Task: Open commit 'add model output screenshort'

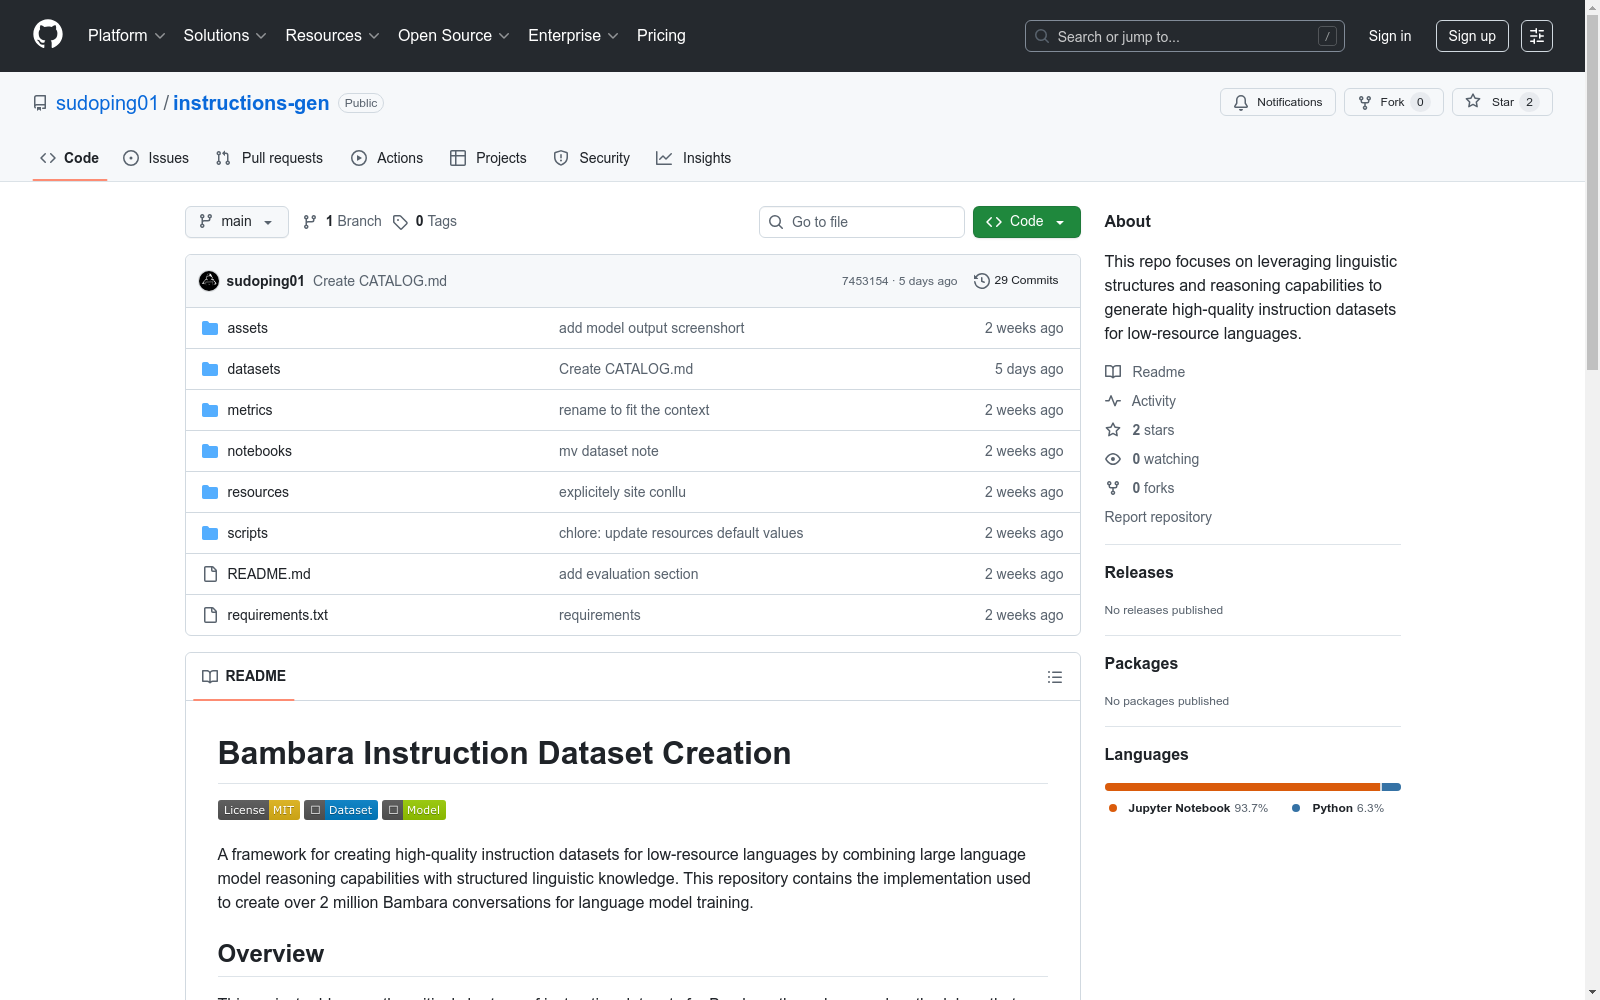Action: [x=652, y=328]
